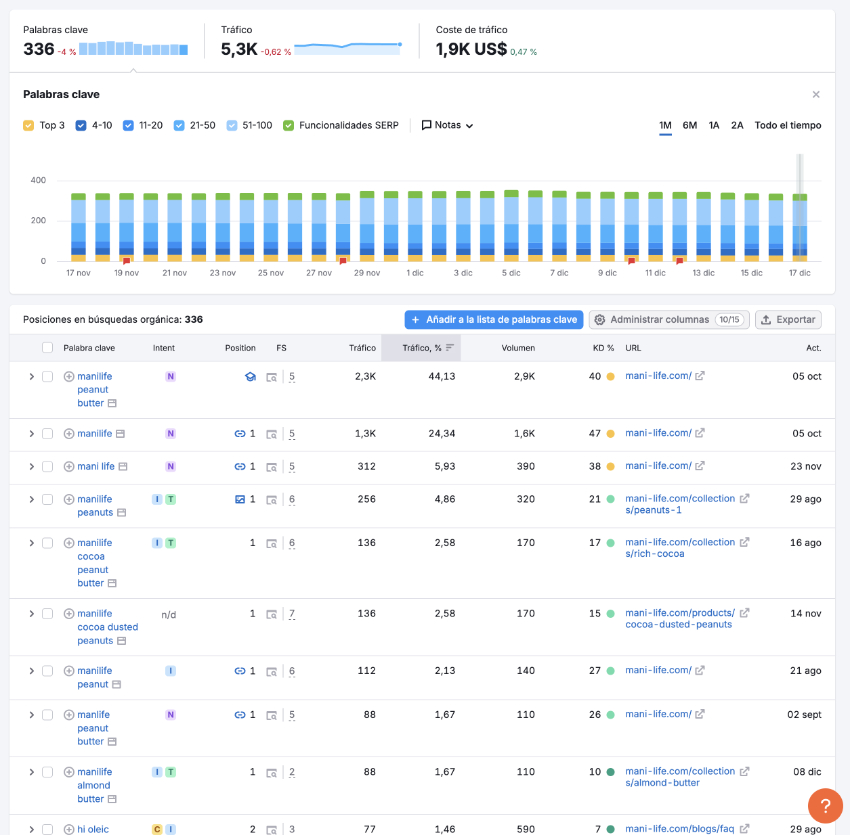The width and height of the screenshot is (850, 835).
Task: Open external link icon for cocoa-dusted-peanuts URL
Action: [745, 613]
